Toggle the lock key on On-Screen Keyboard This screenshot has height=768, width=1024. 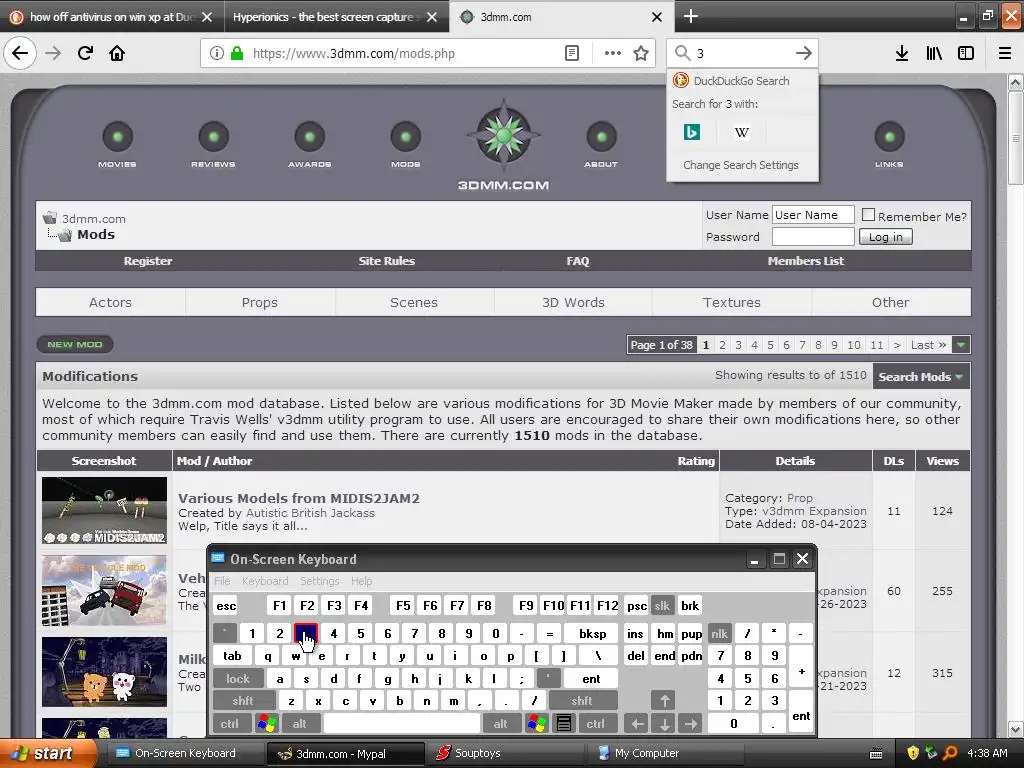click(x=238, y=679)
